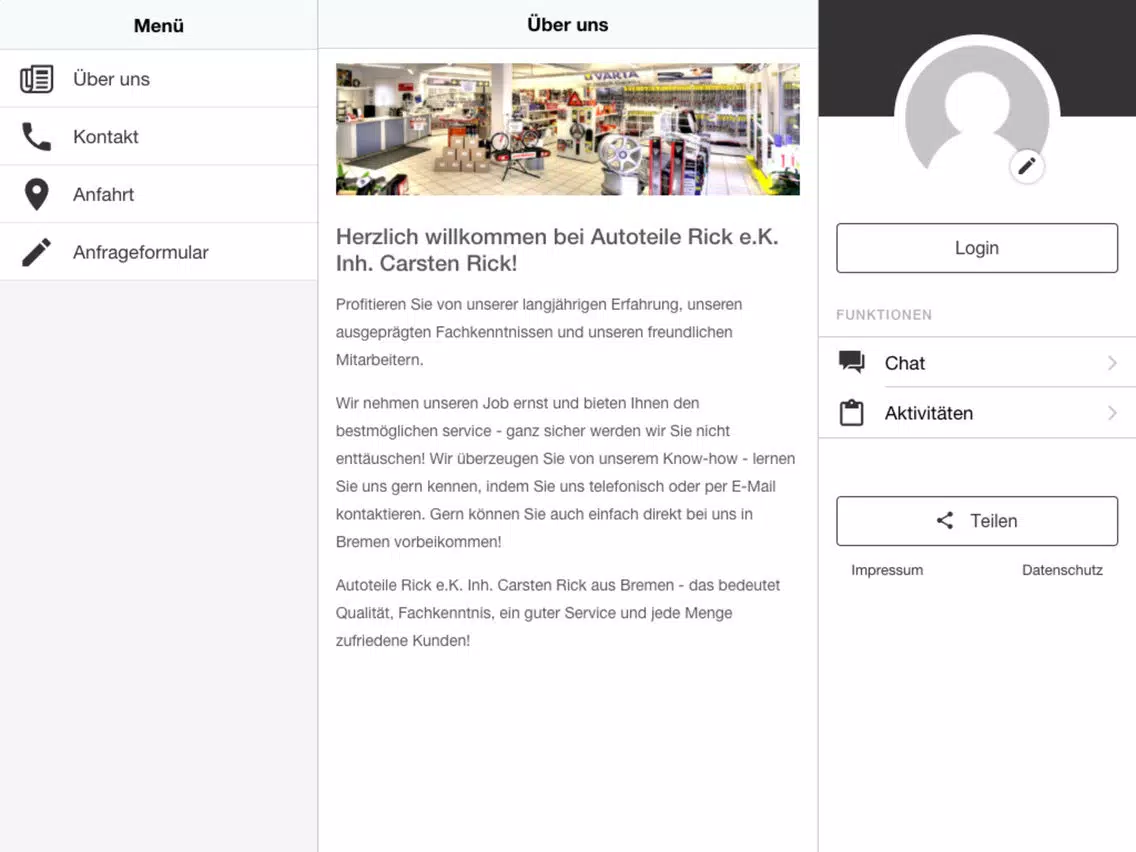
Task: Click the Login button
Action: pos(977,248)
